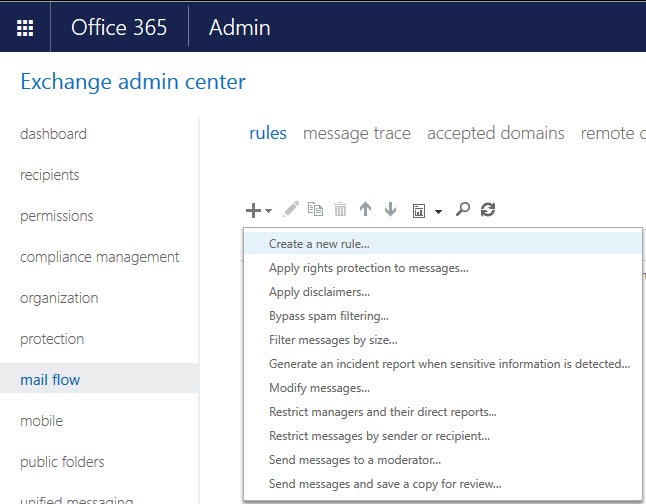This screenshot has height=504, width=646.
Task: Open protection in the sidebar
Action: [x=52, y=339]
